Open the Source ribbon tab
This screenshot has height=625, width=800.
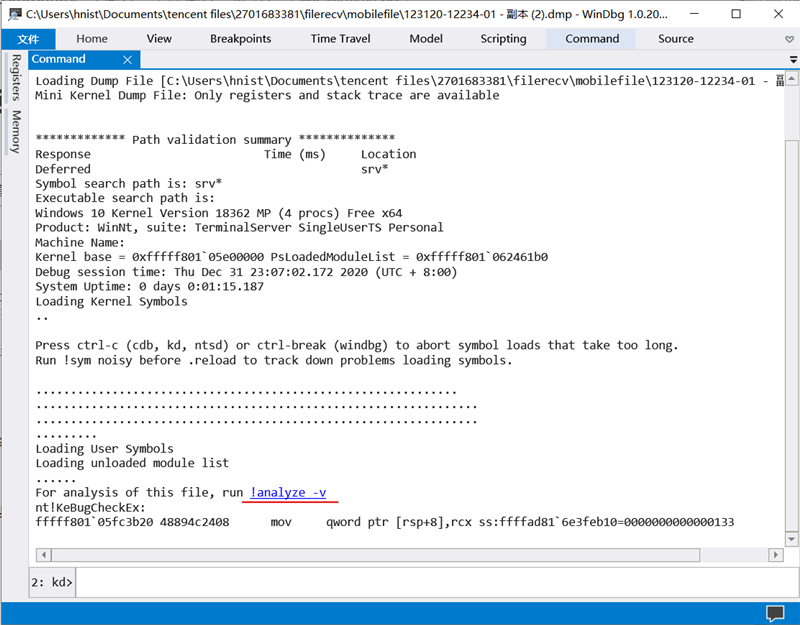[x=676, y=39]
